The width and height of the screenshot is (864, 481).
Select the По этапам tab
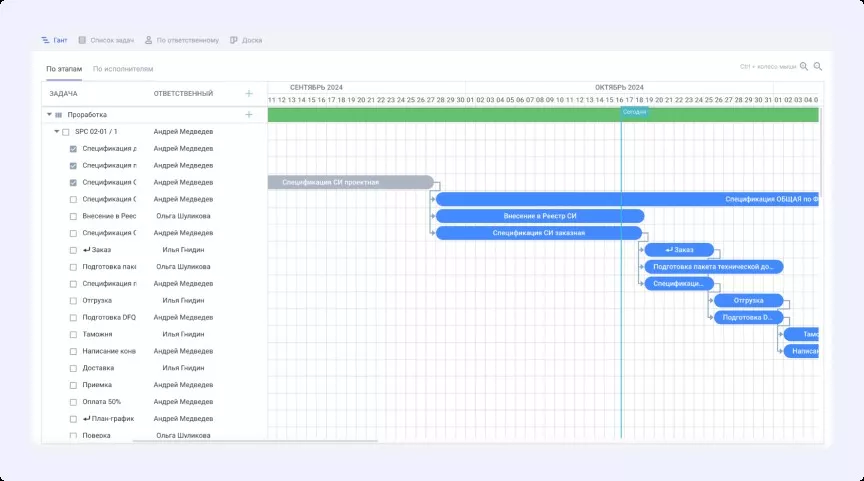click(x=64, y=69)
